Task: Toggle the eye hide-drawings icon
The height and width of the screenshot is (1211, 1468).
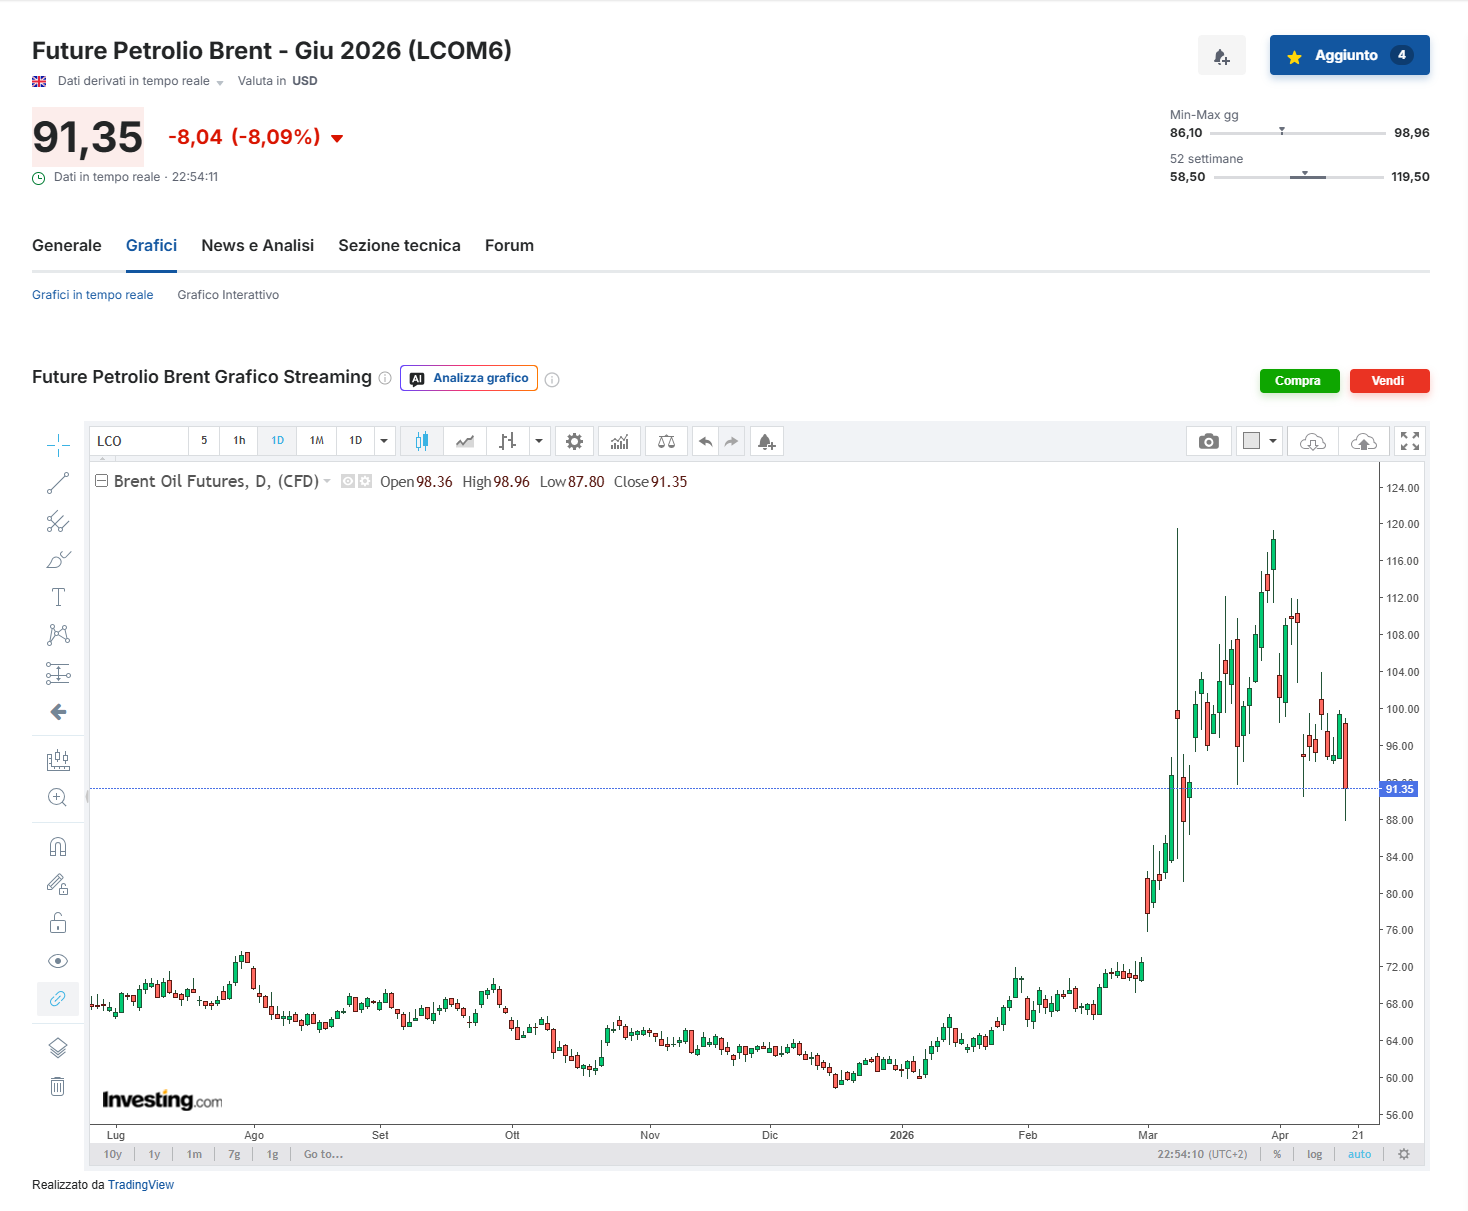Action: (58, 961)
